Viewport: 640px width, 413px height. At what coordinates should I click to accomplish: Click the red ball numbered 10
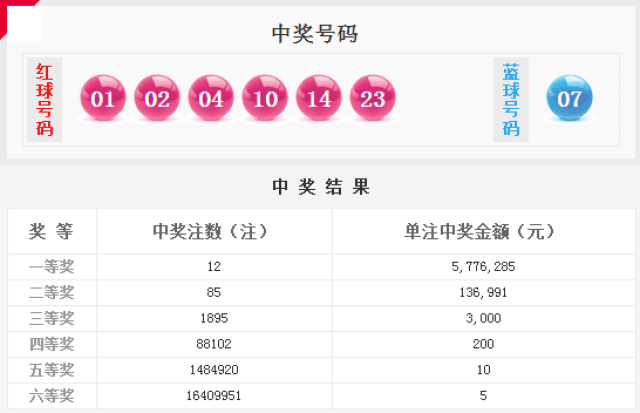(264, 98)
